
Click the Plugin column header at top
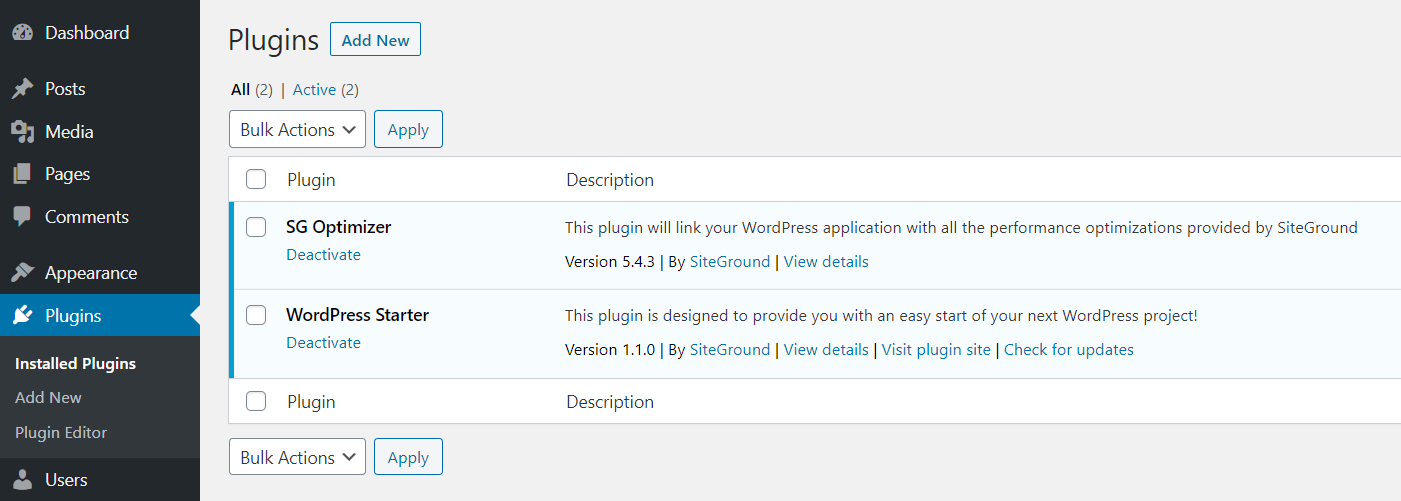pos(311,180)
